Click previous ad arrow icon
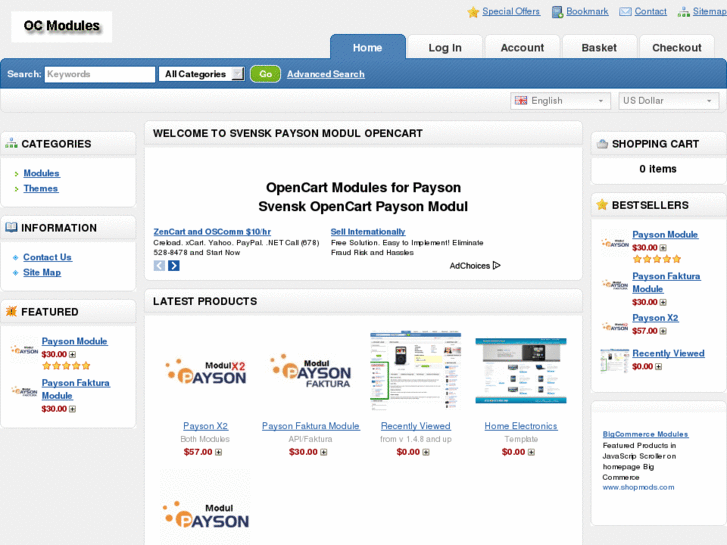Image resolution: width=727 pixels, height=545 pixels. 159,266
